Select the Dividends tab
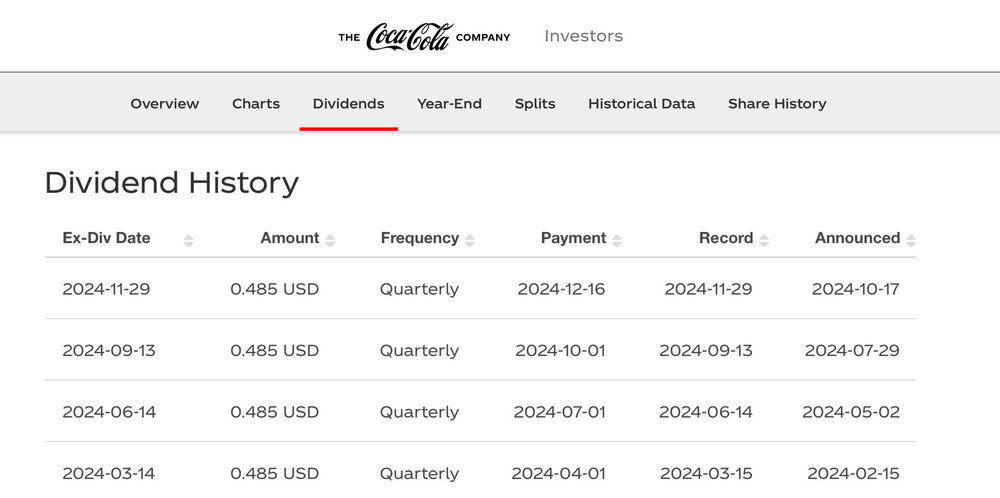Viewport: 1000px width, 498px height. (x=348, y=104)
